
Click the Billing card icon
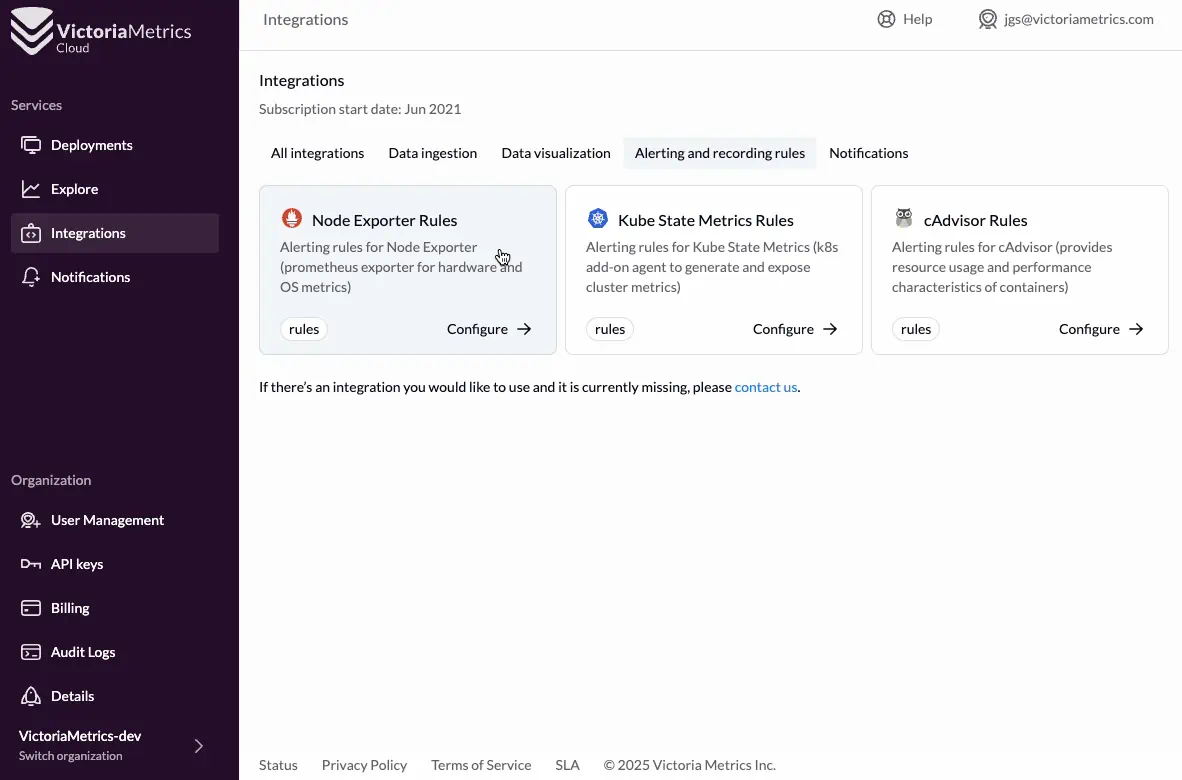point(31,608)
